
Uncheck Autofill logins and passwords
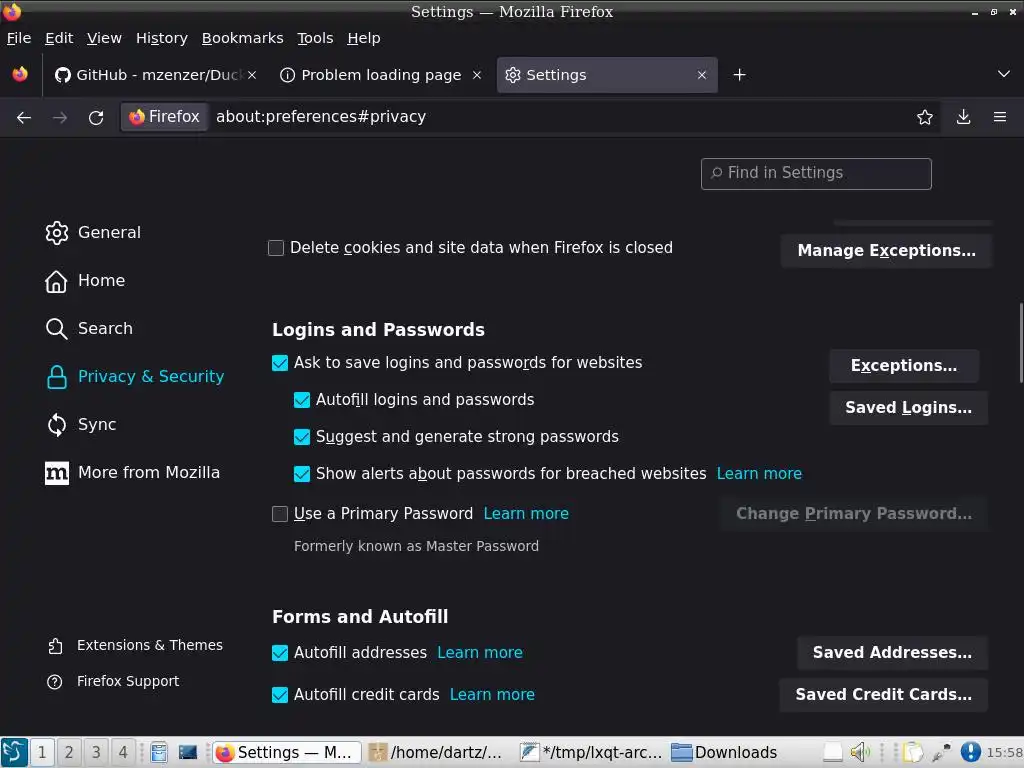coord(302,400)
